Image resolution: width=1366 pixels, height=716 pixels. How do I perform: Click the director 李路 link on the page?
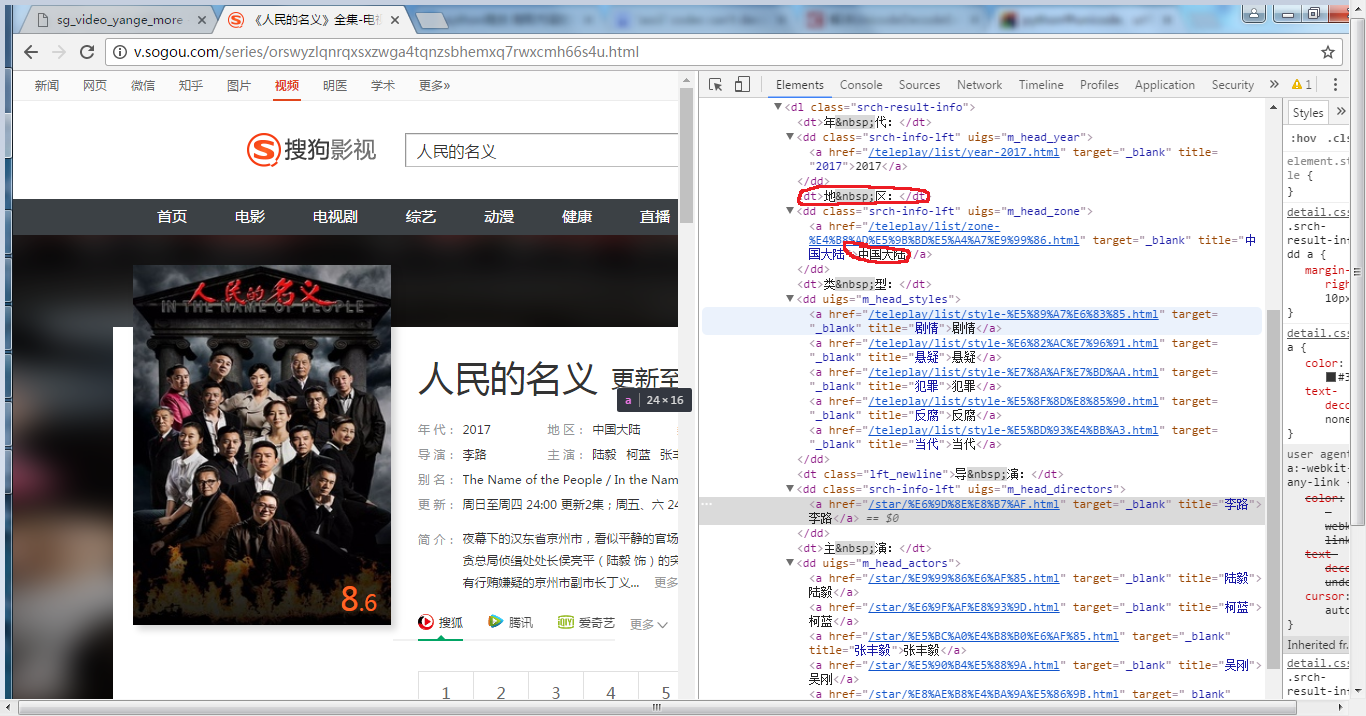point(474,455)
